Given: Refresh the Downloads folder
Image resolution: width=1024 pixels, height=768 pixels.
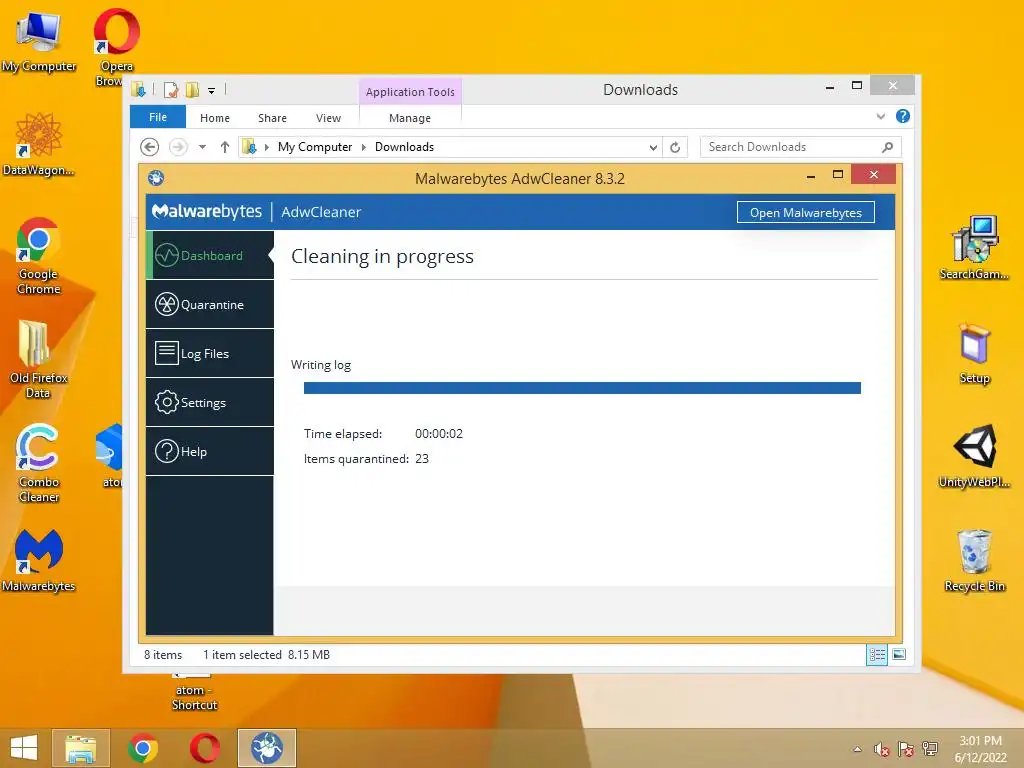Looking at the screenshot, I should click(675, 148).
